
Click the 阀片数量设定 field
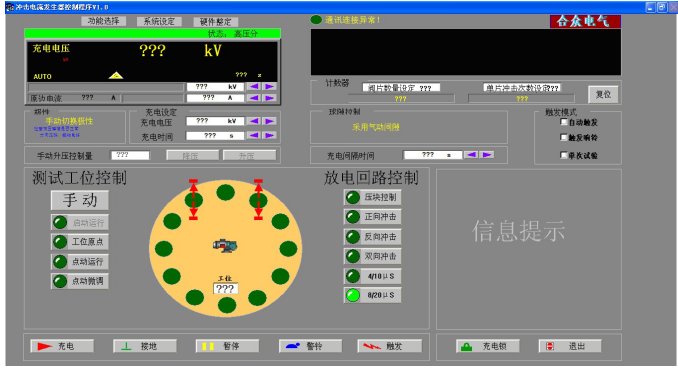(x=401, y=88)
